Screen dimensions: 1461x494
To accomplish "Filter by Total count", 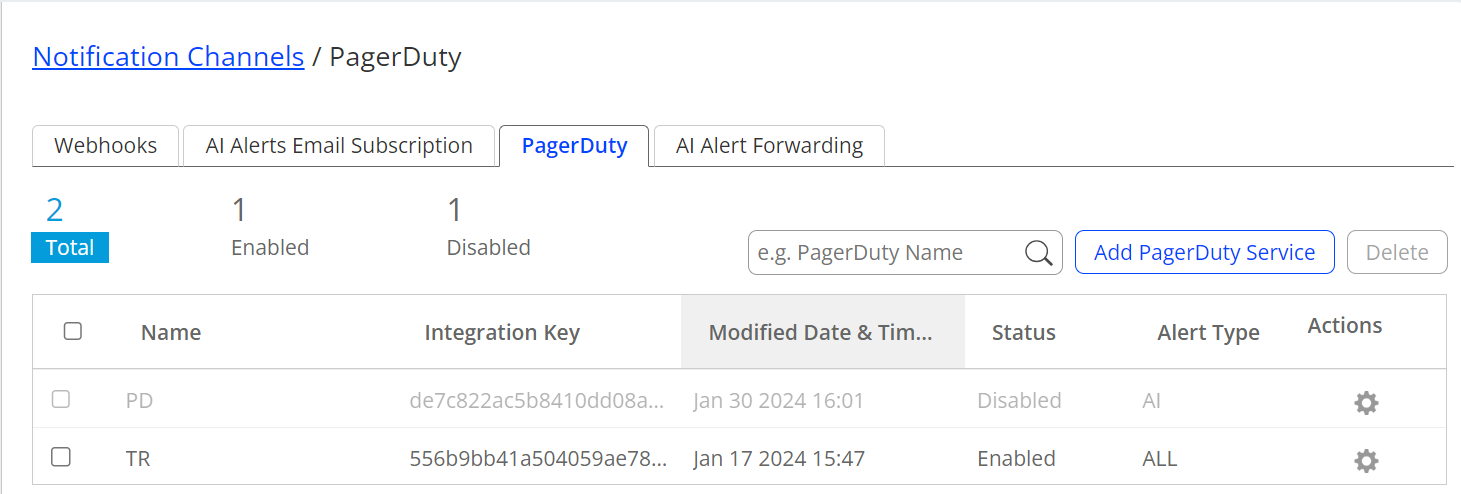I will [69, 228].
